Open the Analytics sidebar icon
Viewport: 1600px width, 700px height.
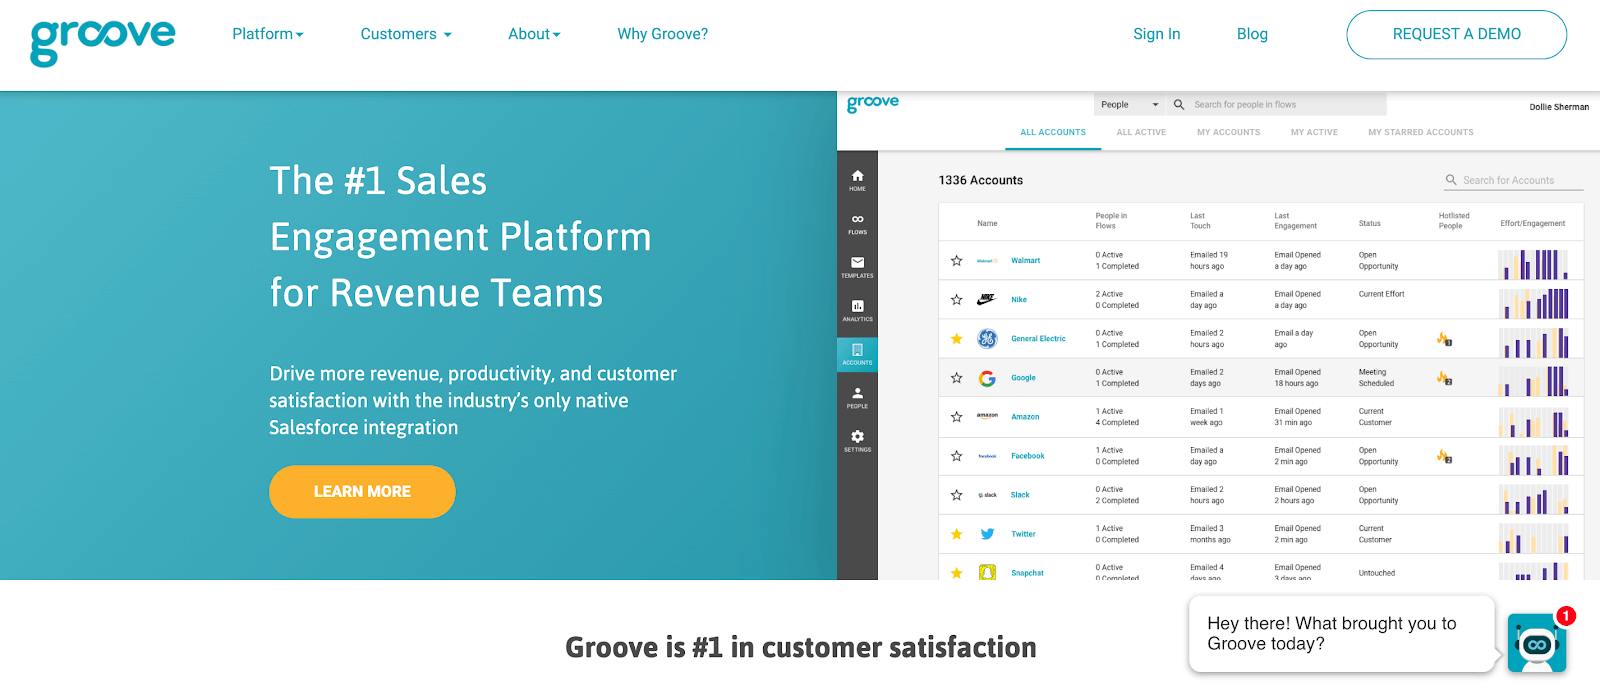pos(857,310)
